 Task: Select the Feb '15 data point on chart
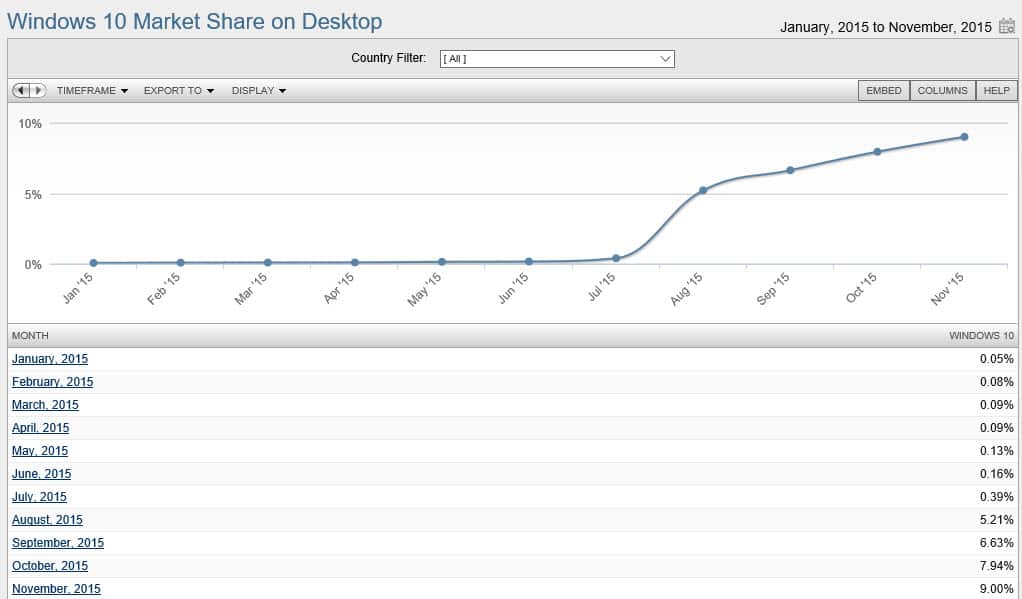[x=181, y=263]
